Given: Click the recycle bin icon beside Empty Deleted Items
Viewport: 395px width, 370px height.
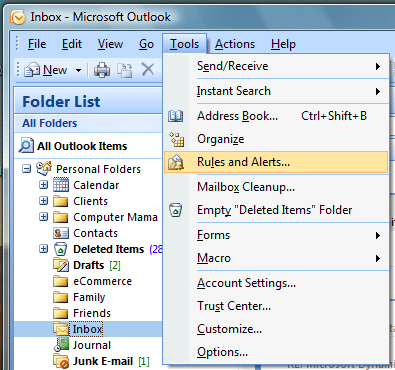Looking at the screenshot, I should point(176,210).
